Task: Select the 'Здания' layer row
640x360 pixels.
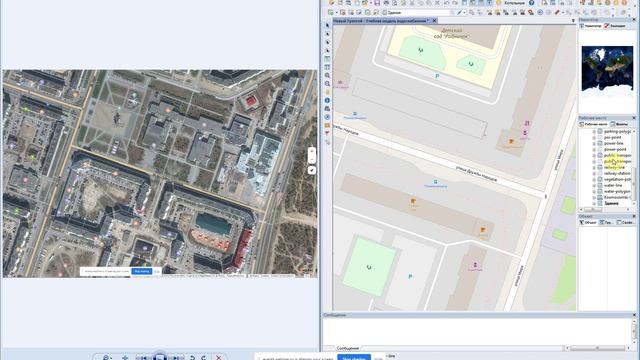Action: (611, 203)
